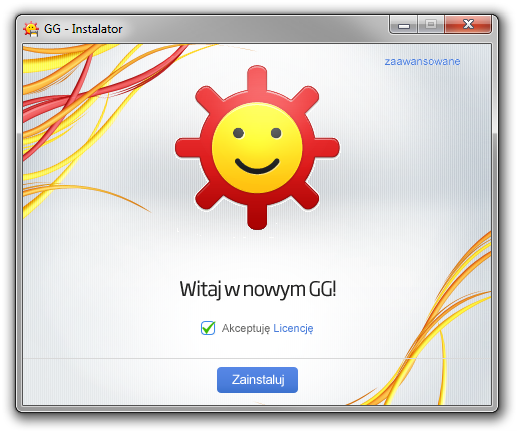Click the disabled maximize button
Screen dimensions: 519x431
pos(431,24)
